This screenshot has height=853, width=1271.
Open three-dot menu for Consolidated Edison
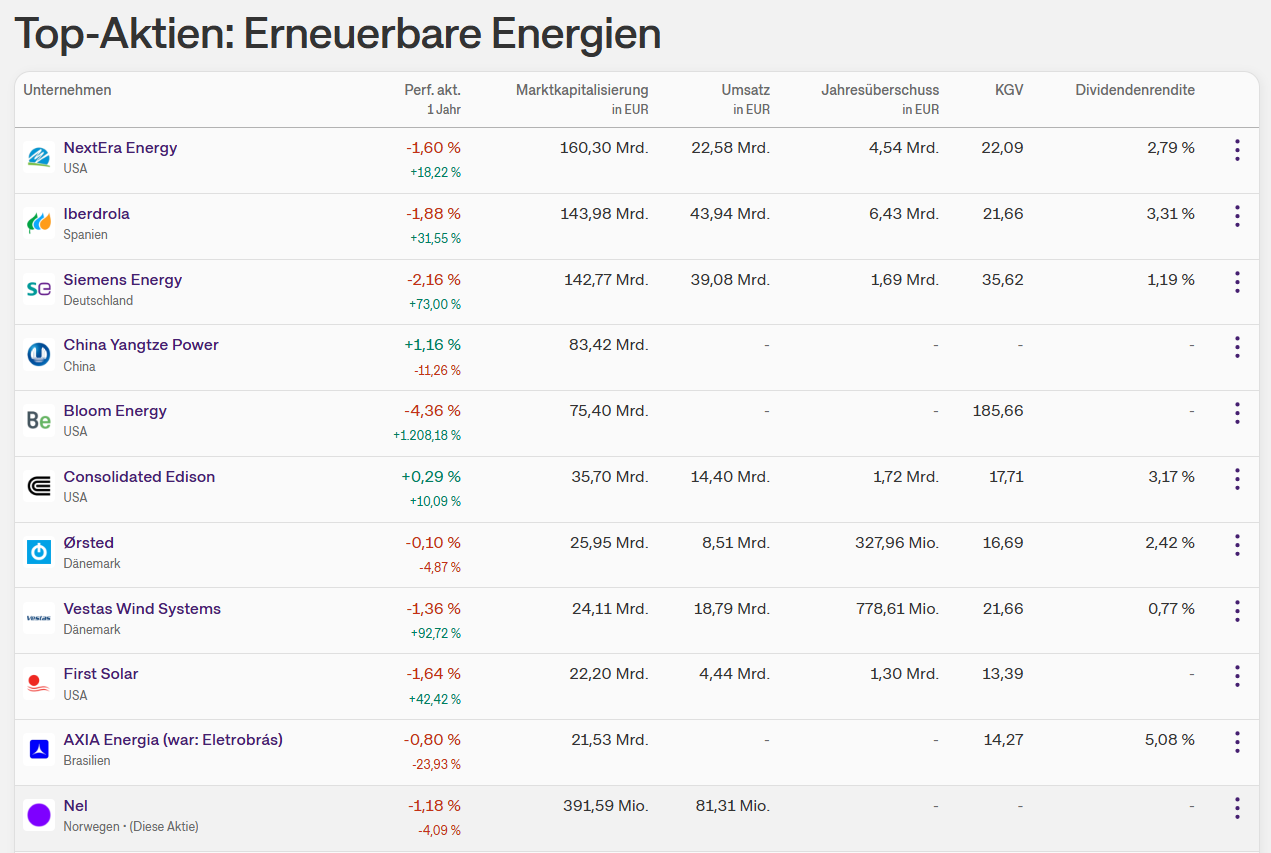point(1237,479)
